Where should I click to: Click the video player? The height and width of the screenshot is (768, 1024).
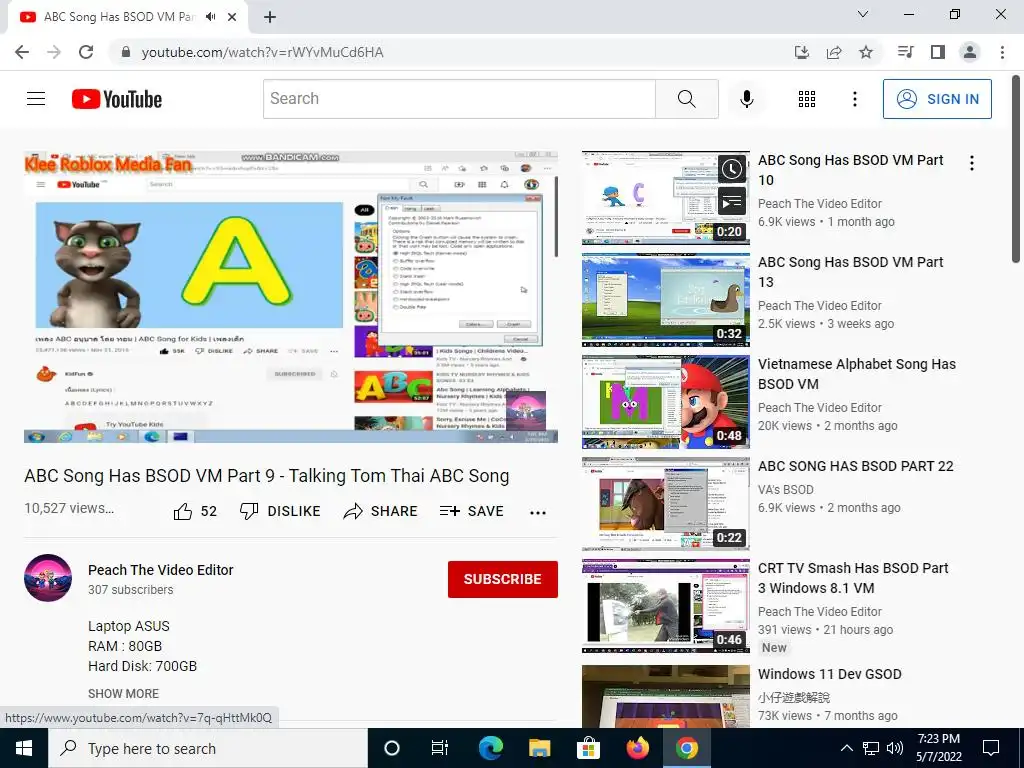point(291,297)
